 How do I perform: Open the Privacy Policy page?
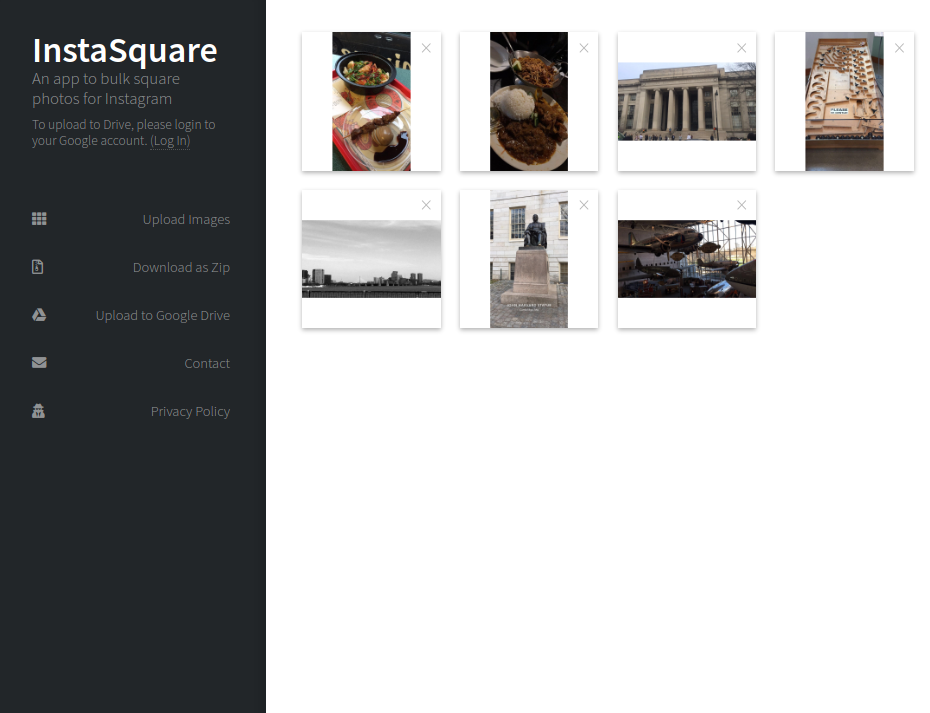tap(190, 411)
